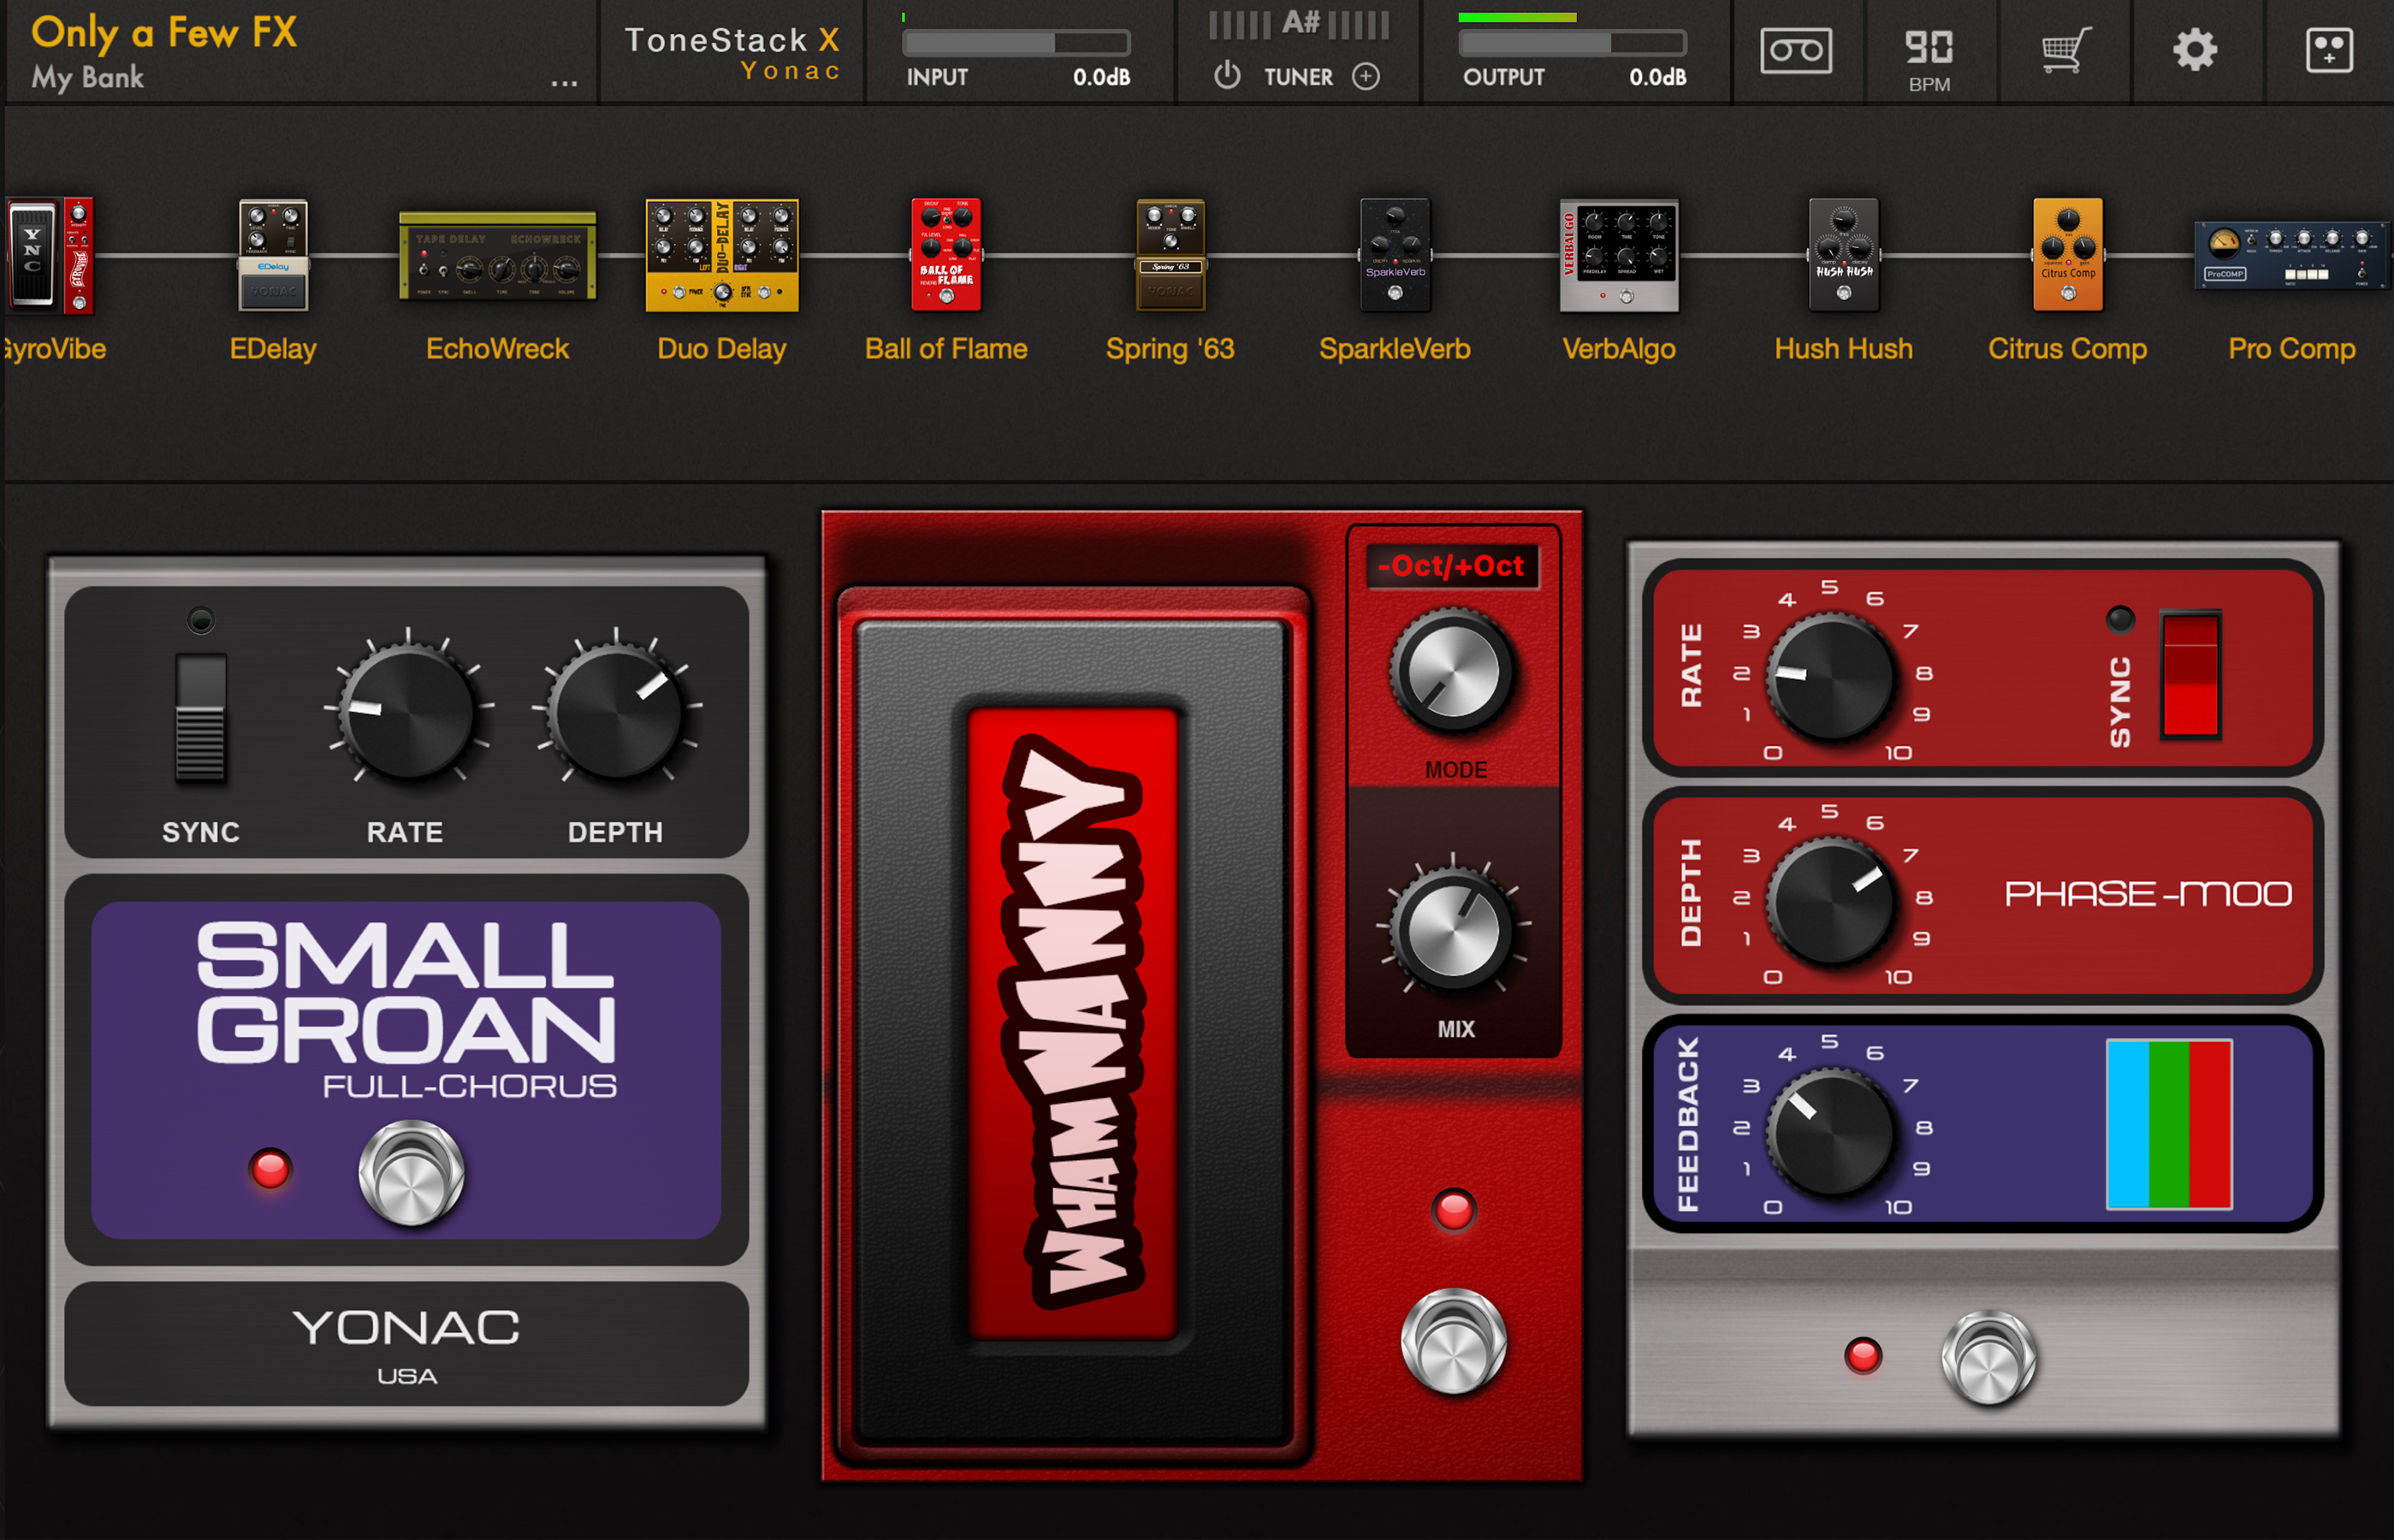2394x1540 pixels.
Task: Click the INPUT level slider
Action: 1016,43
